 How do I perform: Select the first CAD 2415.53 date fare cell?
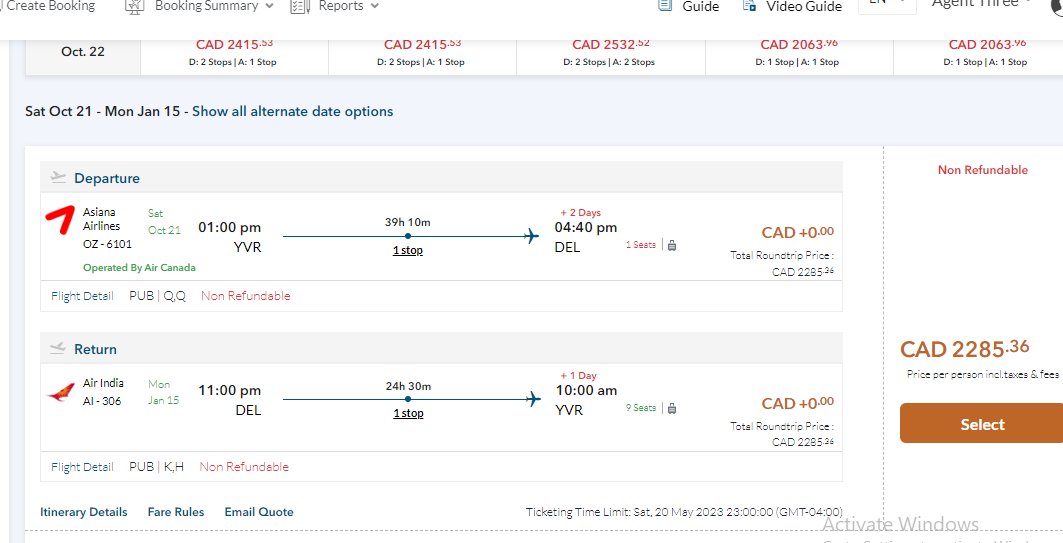pyautogui.click(x=234, y=52)
